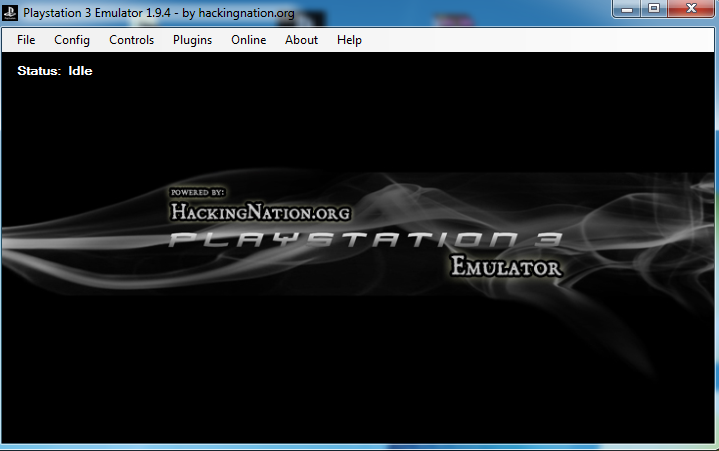The width and height of the screenshot is (719, 451).
Task: Click the PlayStation icon in title bar
Action: tap(10, 13)
